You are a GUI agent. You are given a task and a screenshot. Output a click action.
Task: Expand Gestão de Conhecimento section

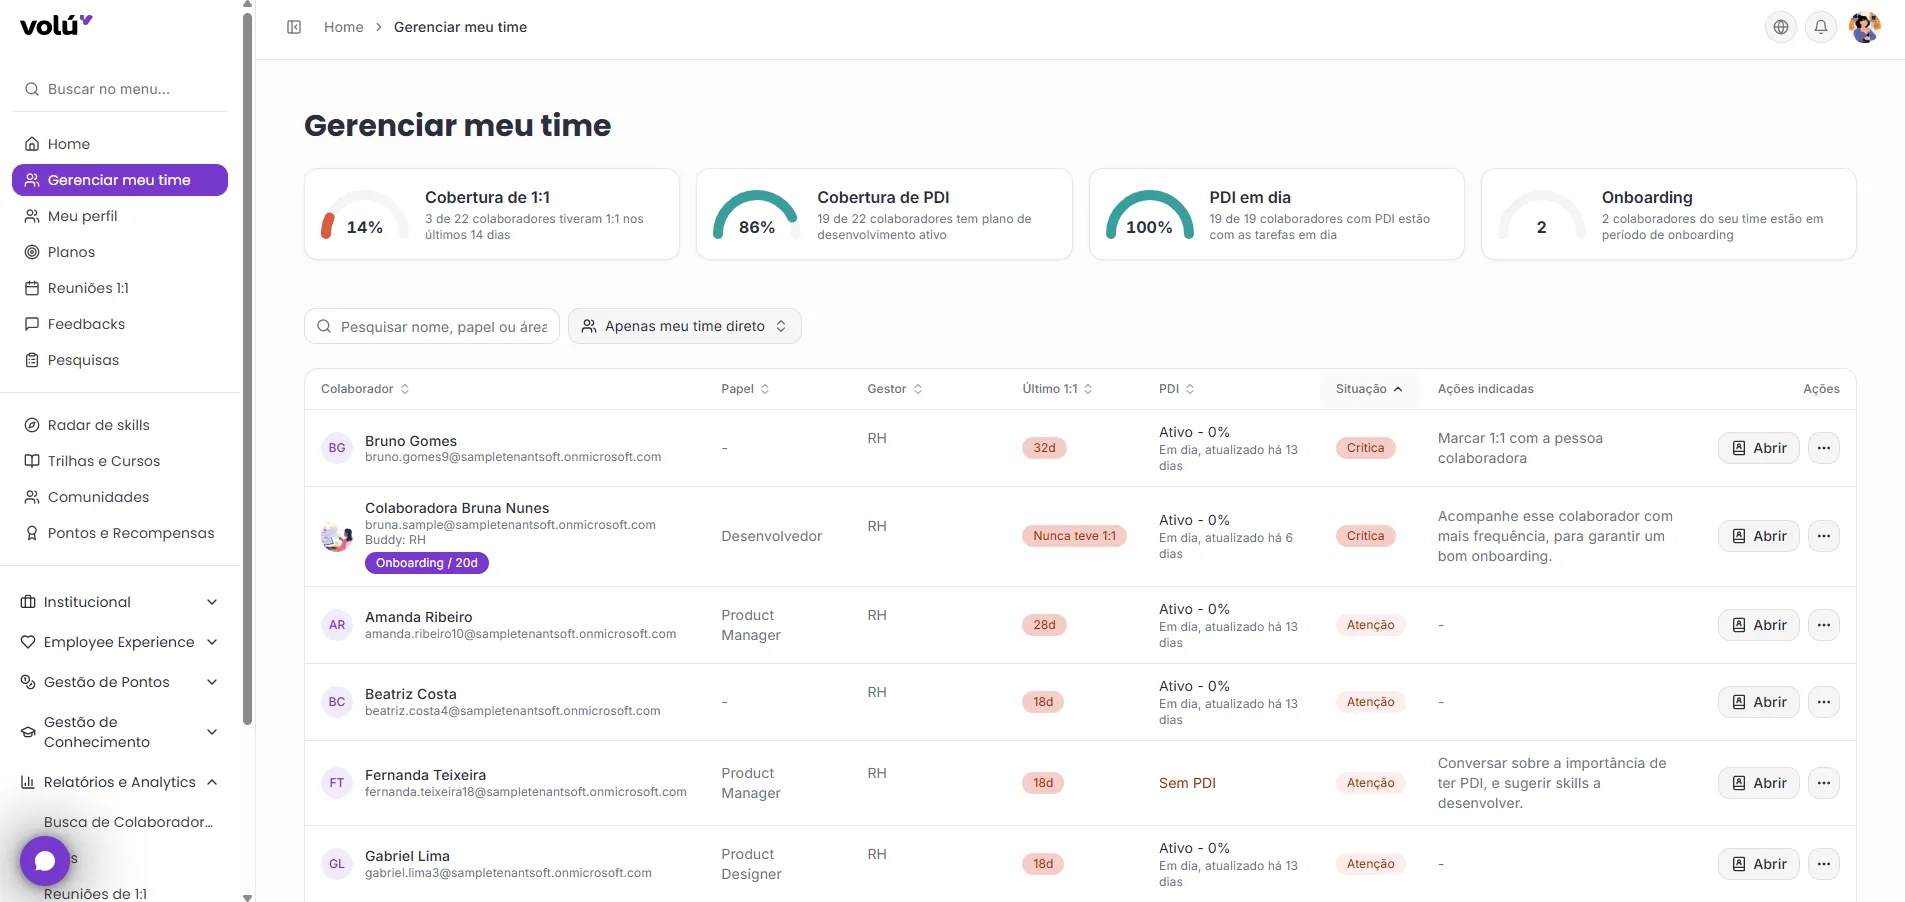pyautogui.click(x=120, y=732)
